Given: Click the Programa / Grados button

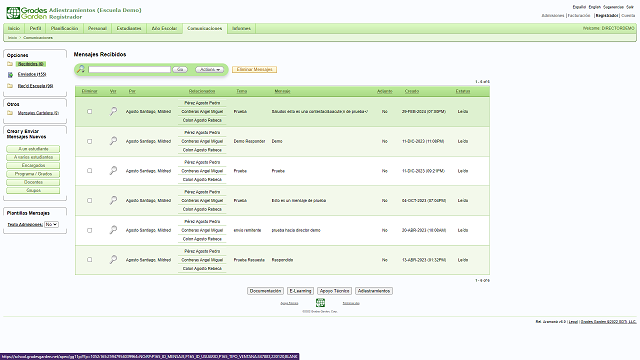Looking at the screenshot, I should pos(33,174).
